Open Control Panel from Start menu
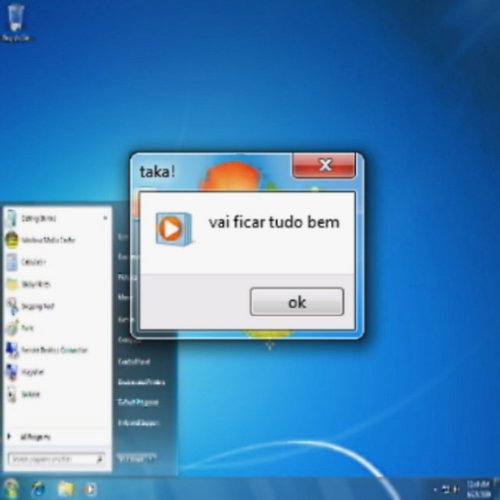The width and height of the screenshot is (500, 500). coord(134,362)
